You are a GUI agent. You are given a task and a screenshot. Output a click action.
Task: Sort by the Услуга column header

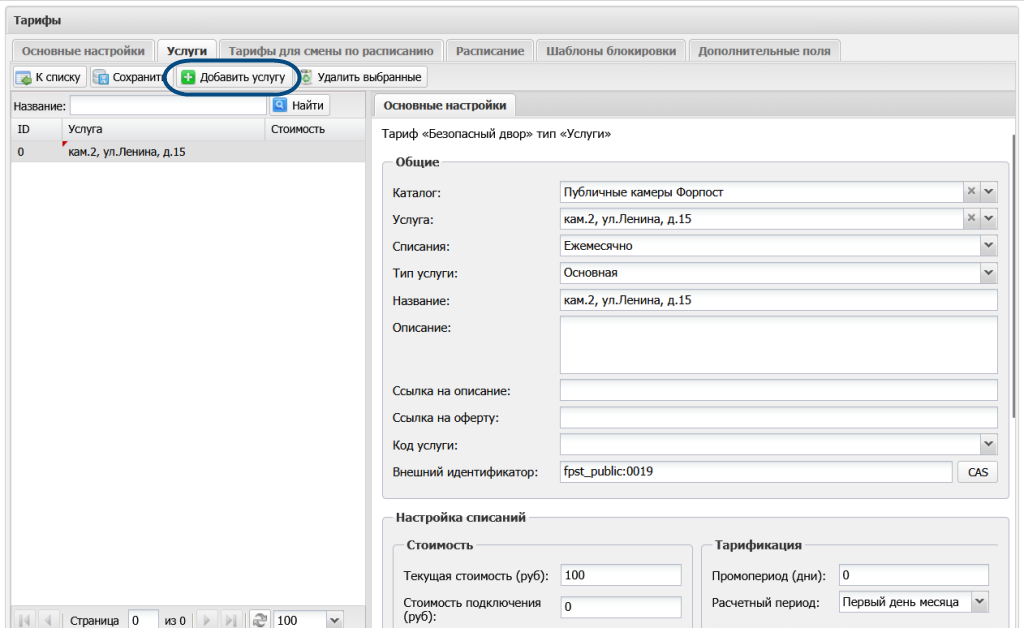pyautogui.click(x=163, y=129)
